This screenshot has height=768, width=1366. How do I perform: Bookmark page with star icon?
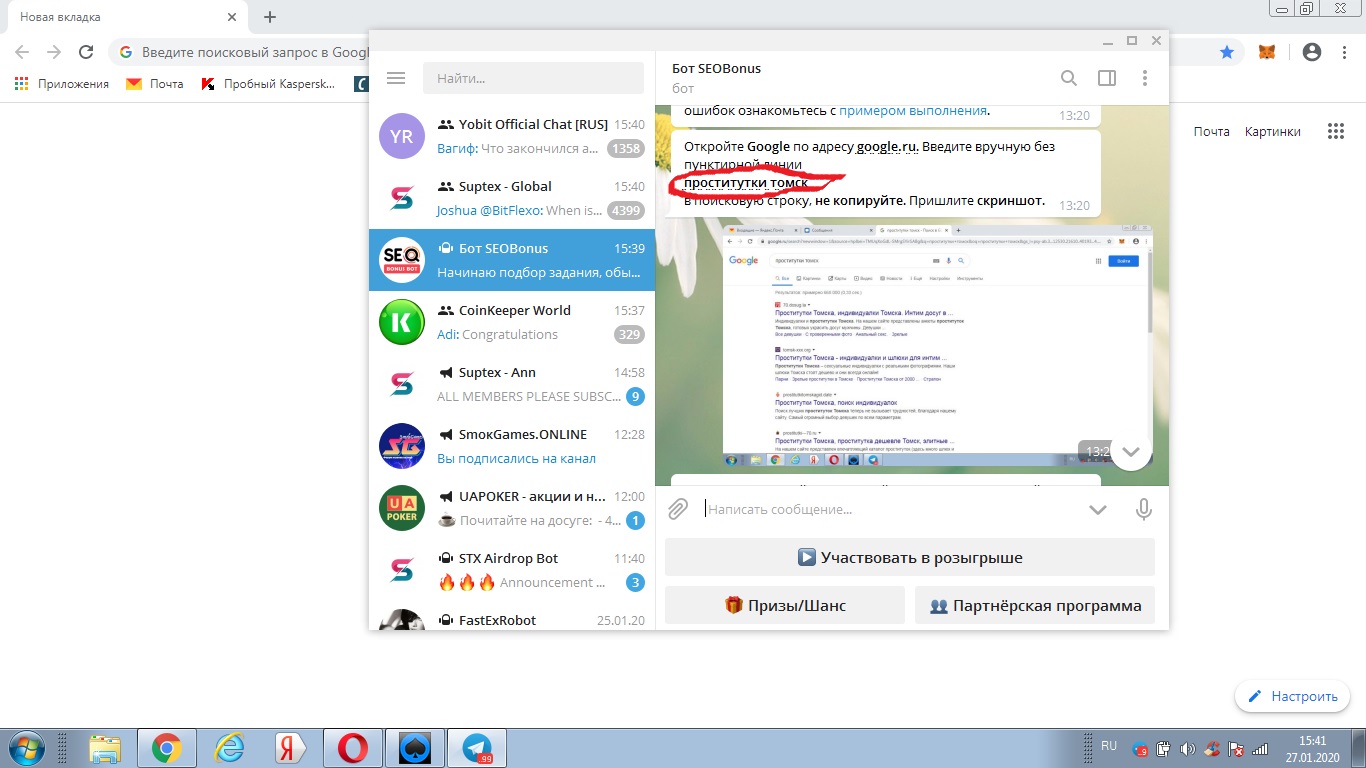1227,52
